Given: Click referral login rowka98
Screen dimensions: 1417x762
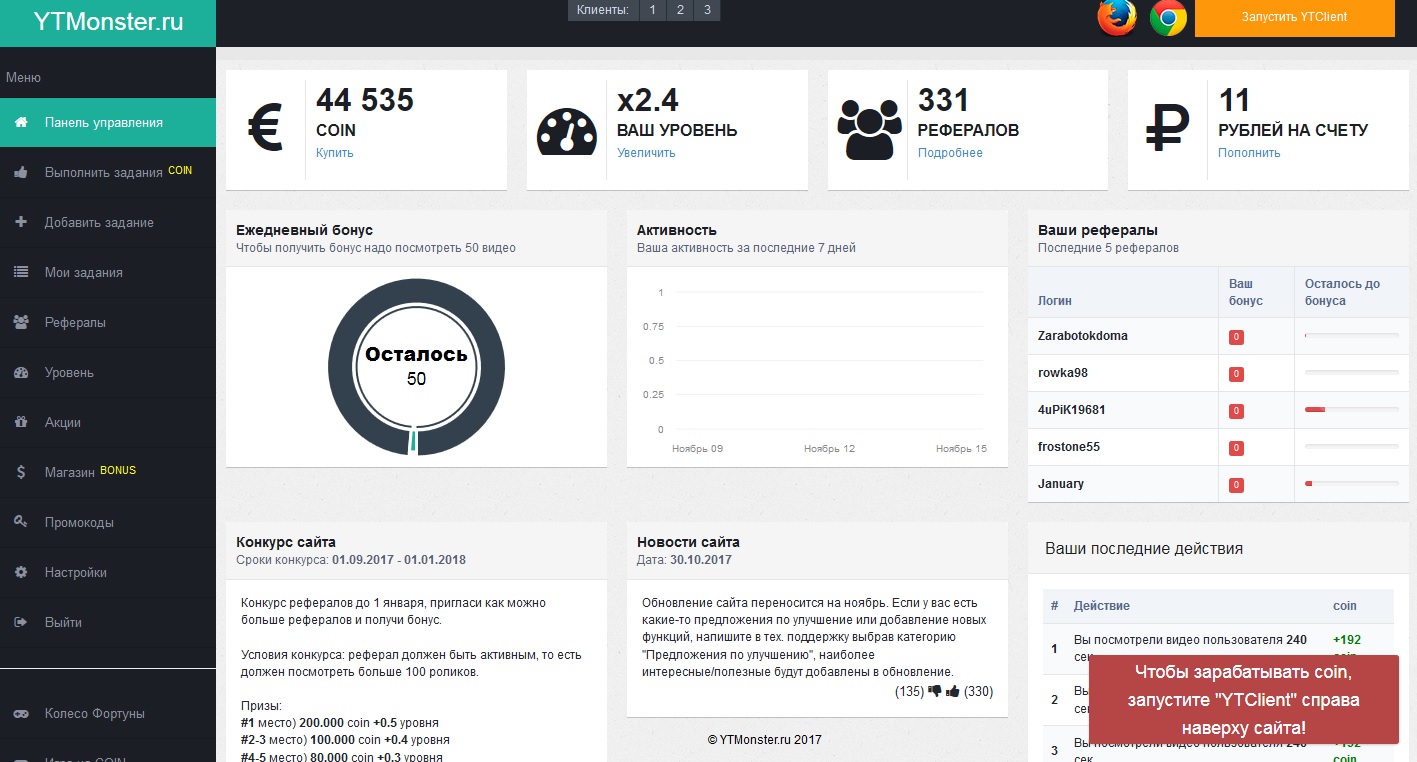Looking at the screenshot, I should tap(1063, 373).
